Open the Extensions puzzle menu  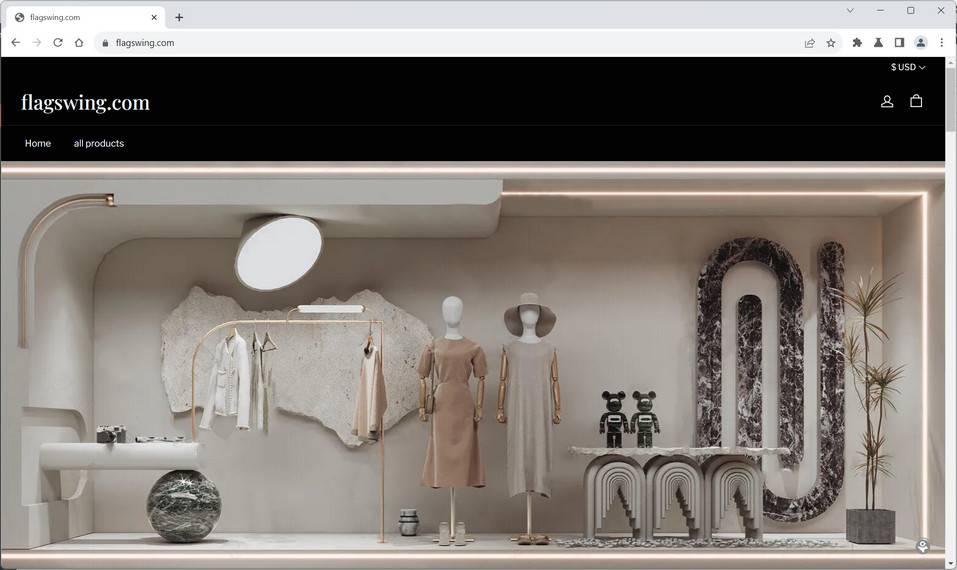[x=857, y=43]
